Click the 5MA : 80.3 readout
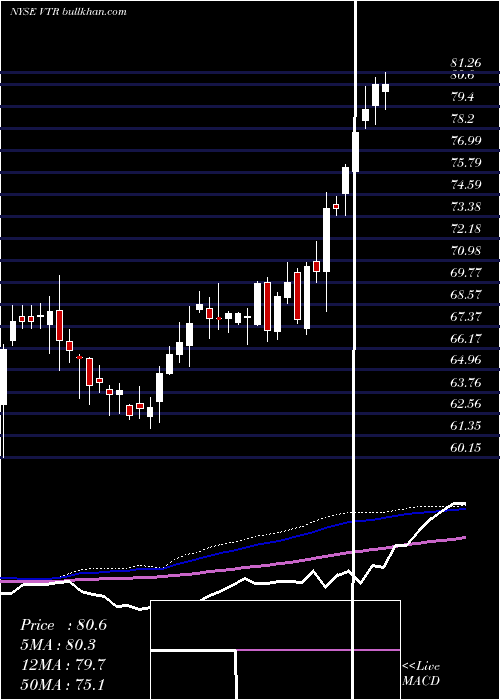 (x=58, y=645)
